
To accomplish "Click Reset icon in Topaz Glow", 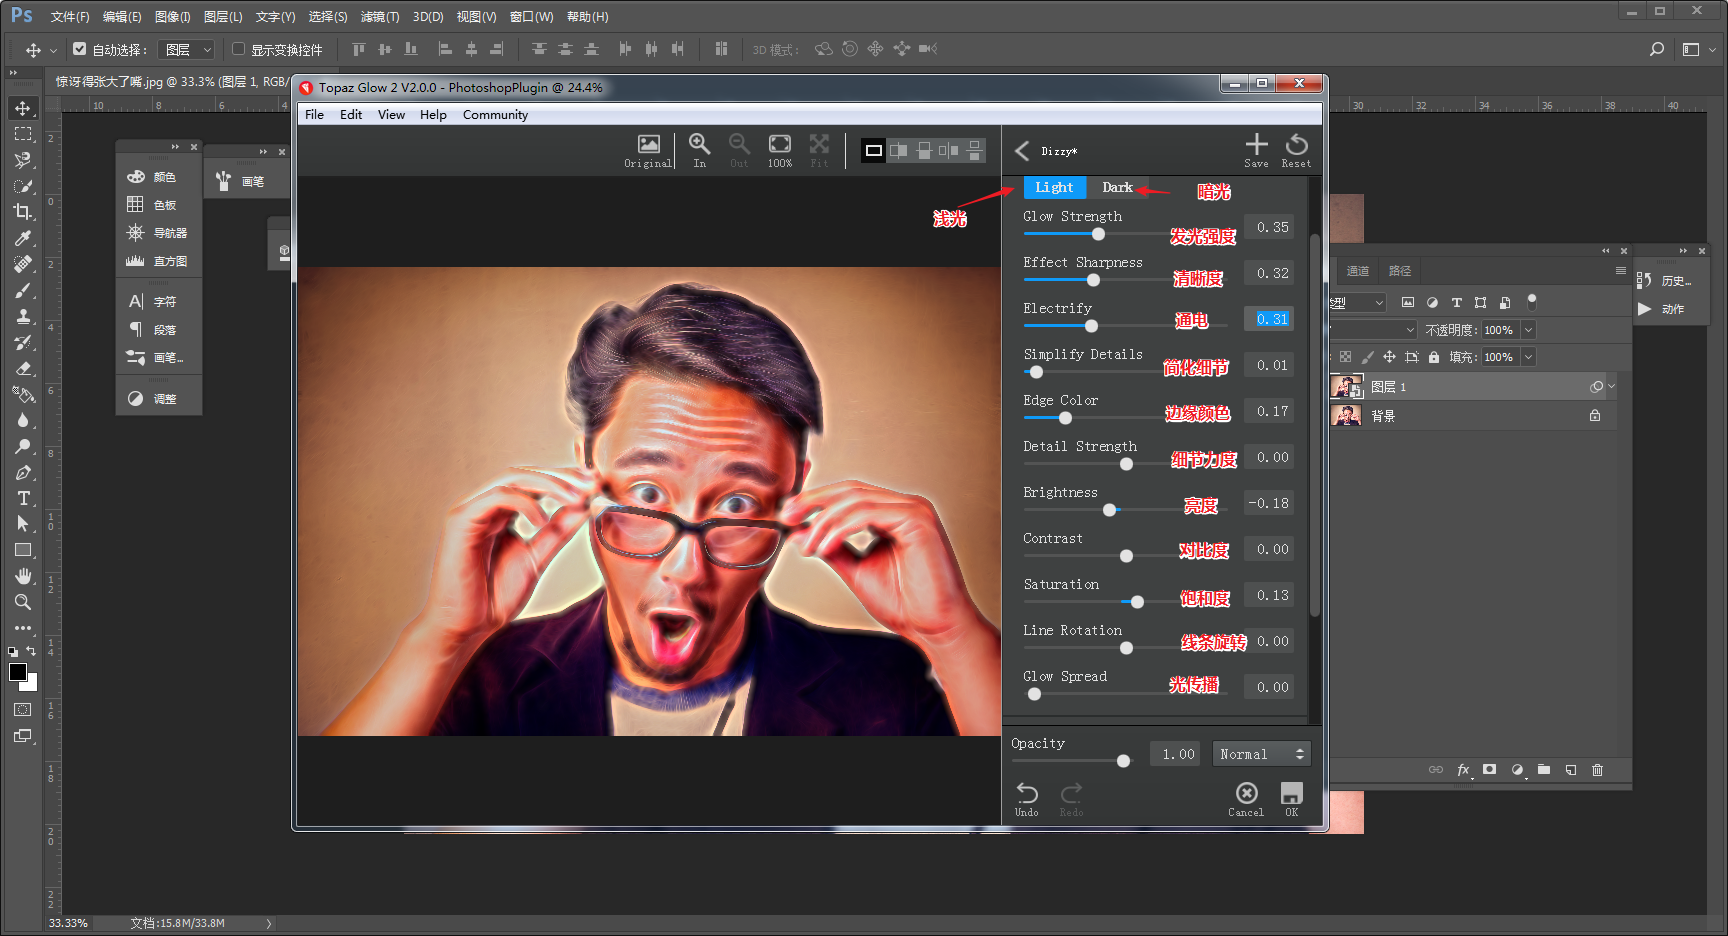I will pos(1296,150).
